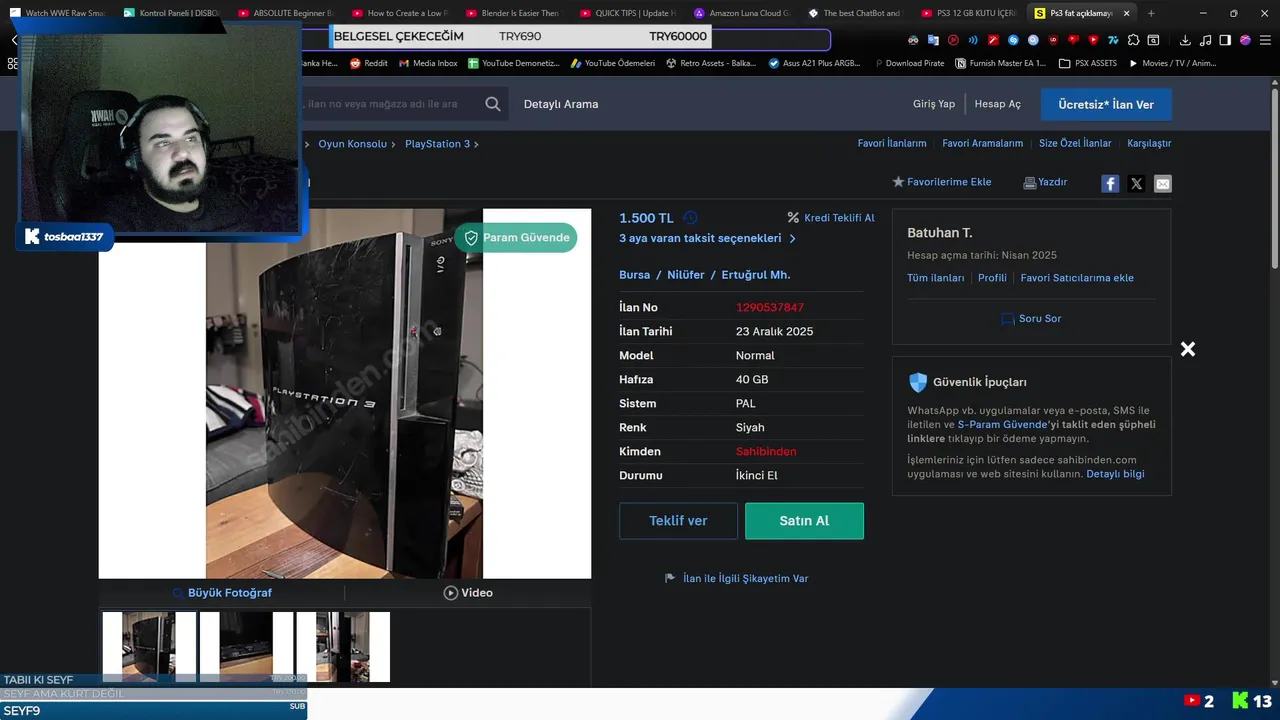Share the listing by email envelope icon

(1162, 183)
